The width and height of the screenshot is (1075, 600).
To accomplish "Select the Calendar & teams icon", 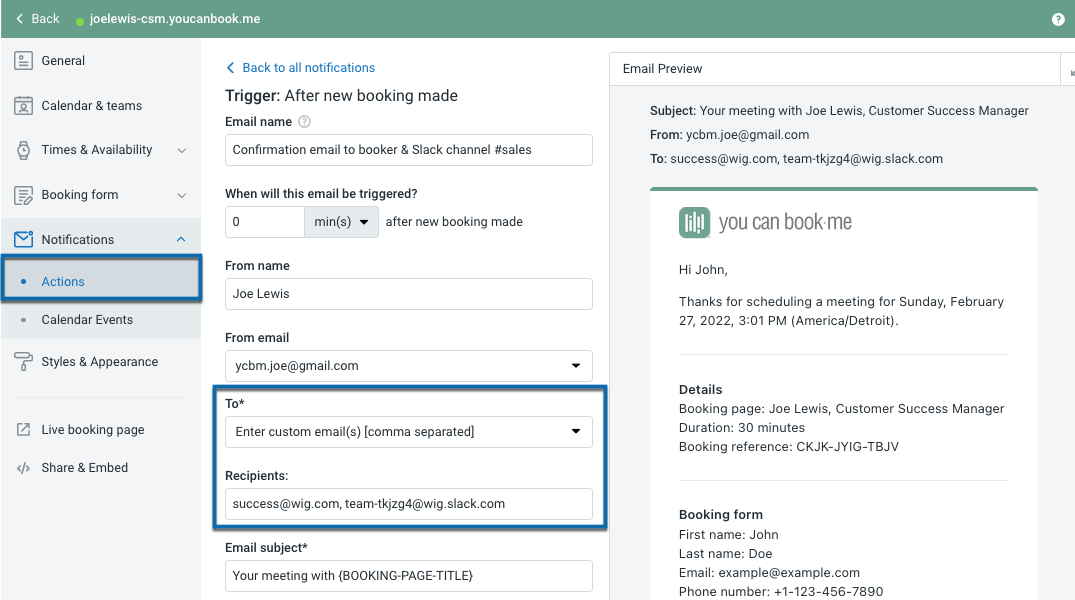I will tap(24, 105).
